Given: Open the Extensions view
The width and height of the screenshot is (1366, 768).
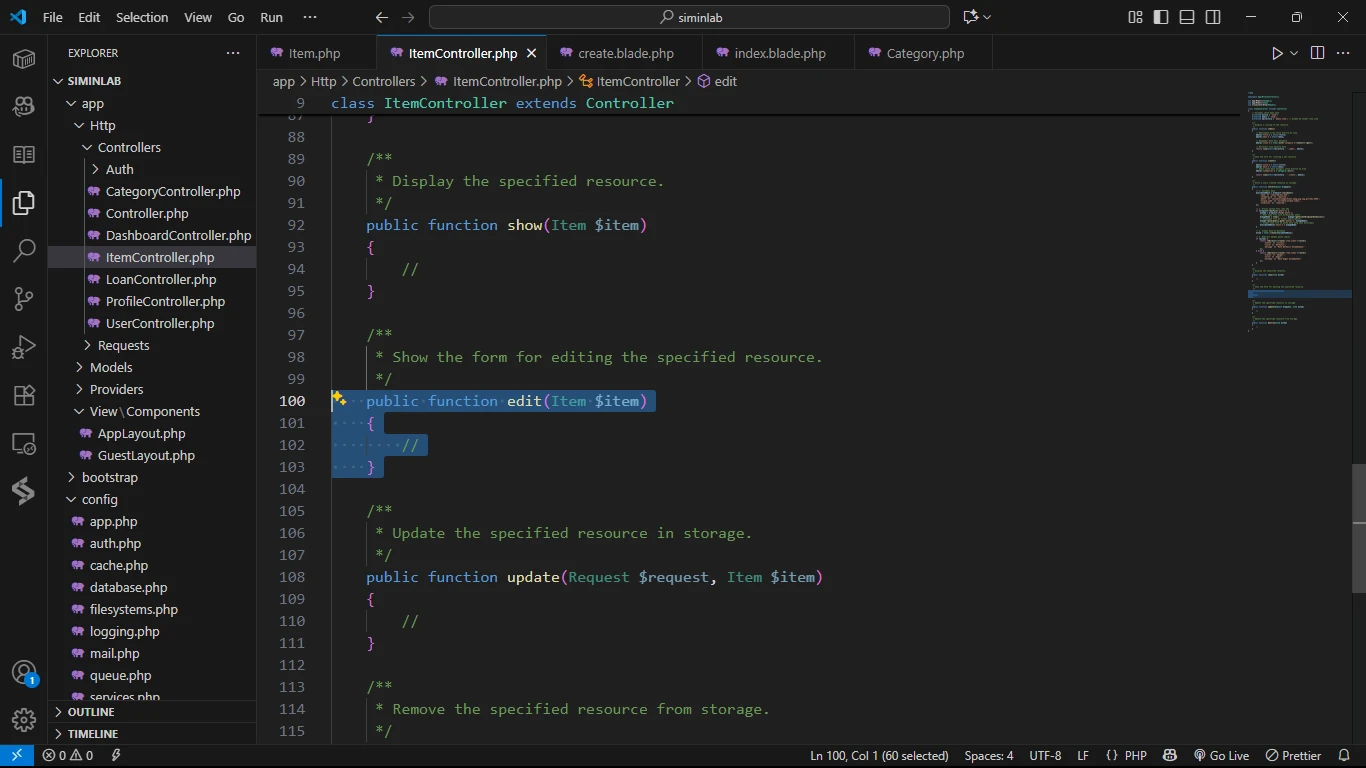Looking at the screenshot, I should 24,395.
